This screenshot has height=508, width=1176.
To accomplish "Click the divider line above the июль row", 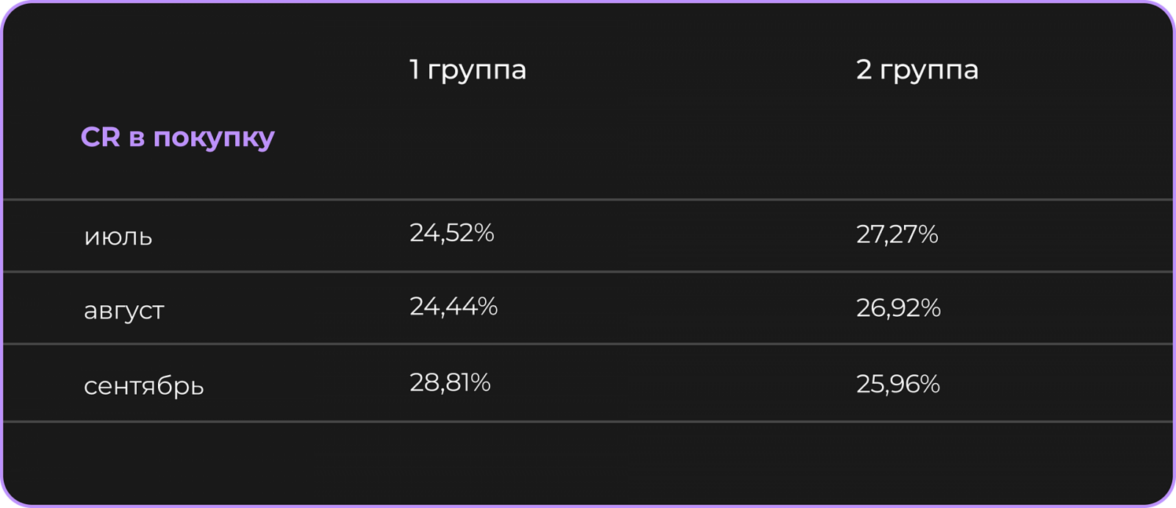I will 588,200.
